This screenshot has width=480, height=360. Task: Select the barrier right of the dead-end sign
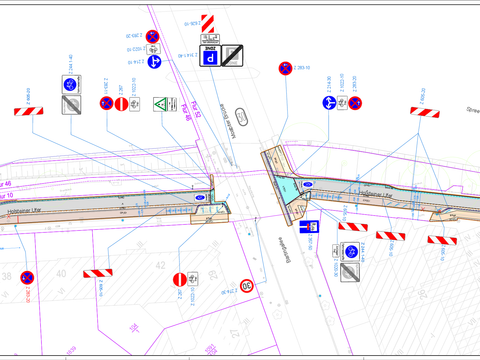353,227
